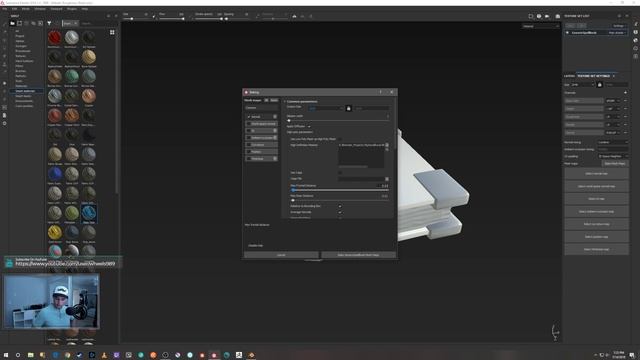Open the Main shader dropdown
The image size is (640, 360).
click(x=616, y=33)
